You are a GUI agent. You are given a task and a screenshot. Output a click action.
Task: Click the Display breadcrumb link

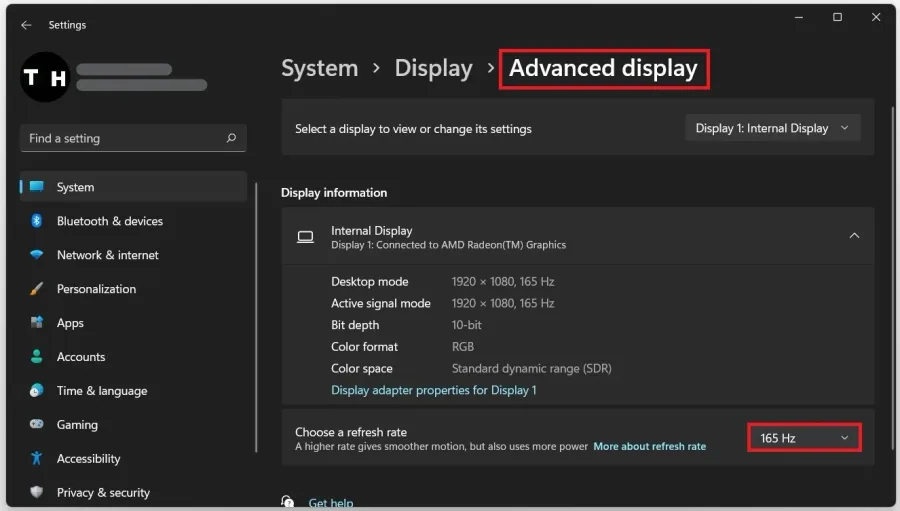pos(433,68)
